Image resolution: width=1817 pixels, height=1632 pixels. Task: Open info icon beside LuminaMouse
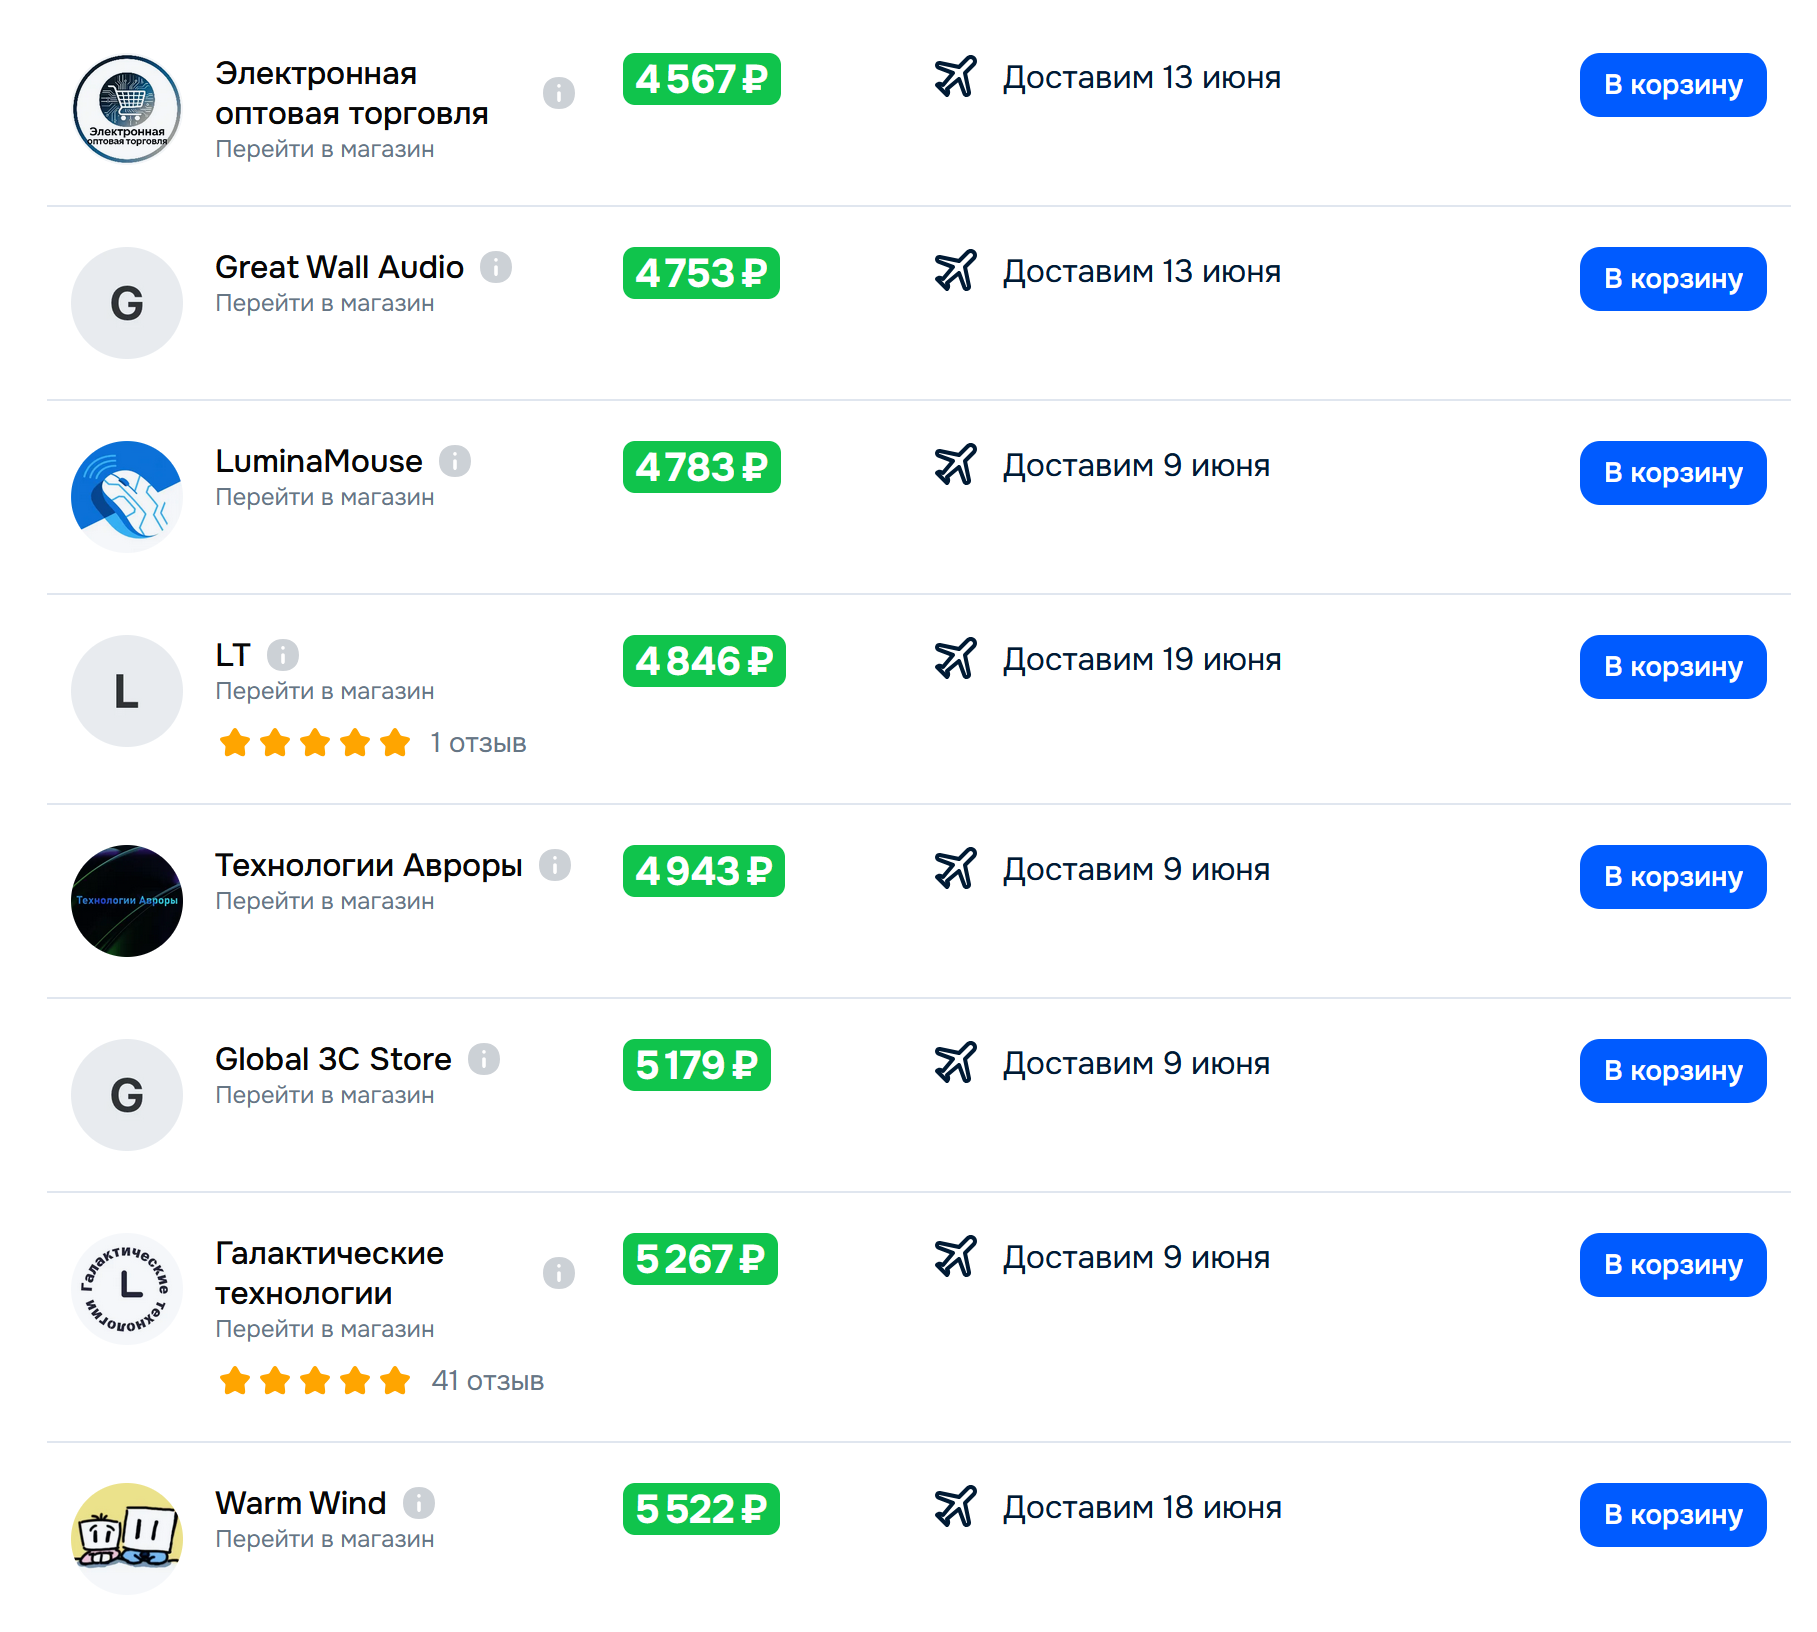(x=455, y=461)
